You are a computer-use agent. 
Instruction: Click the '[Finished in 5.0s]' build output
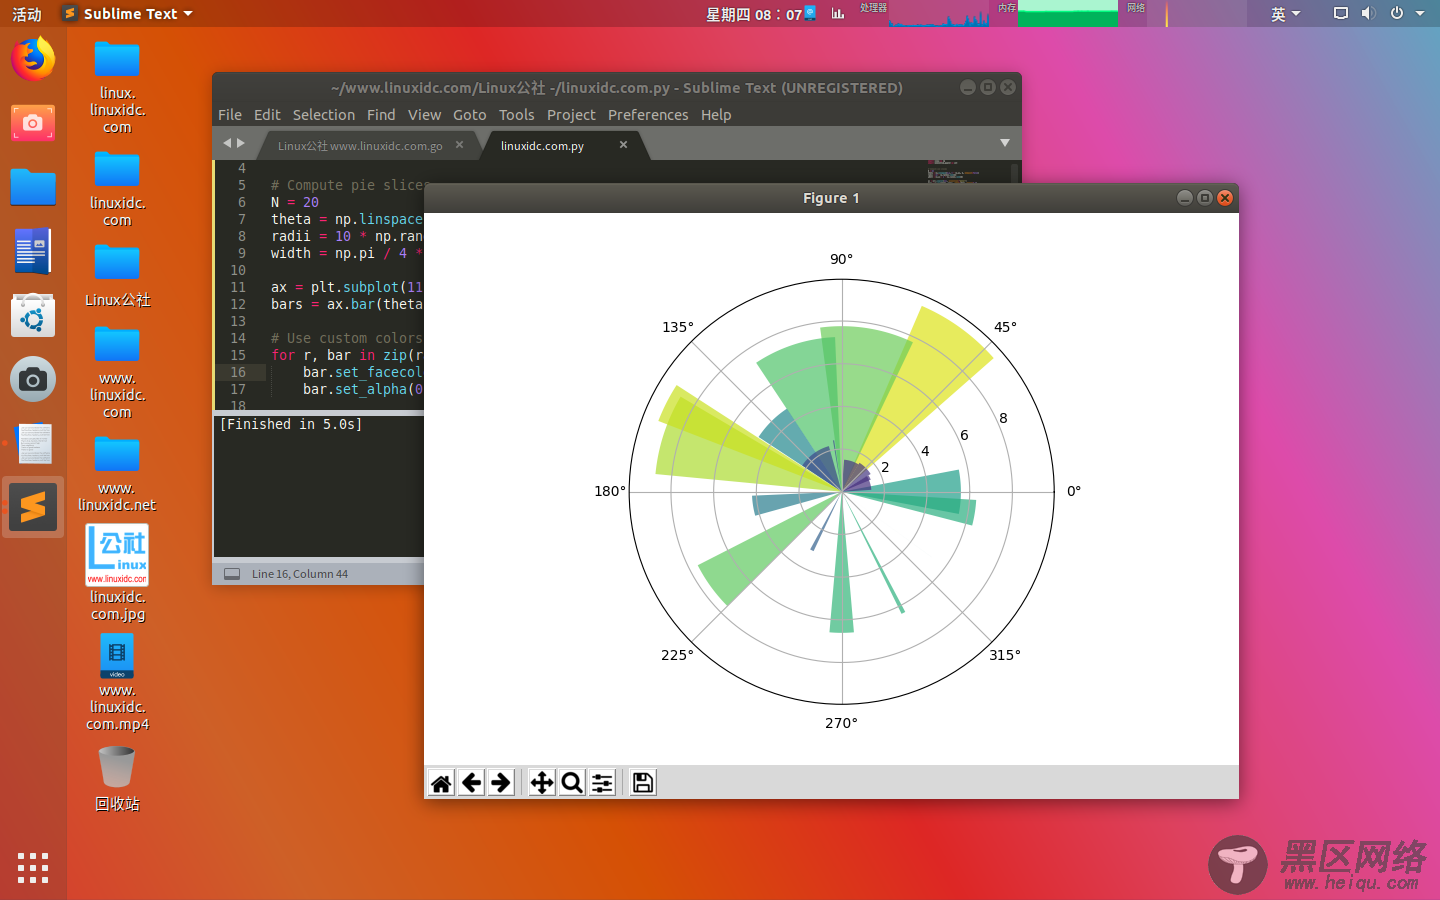tap(291, 424)
